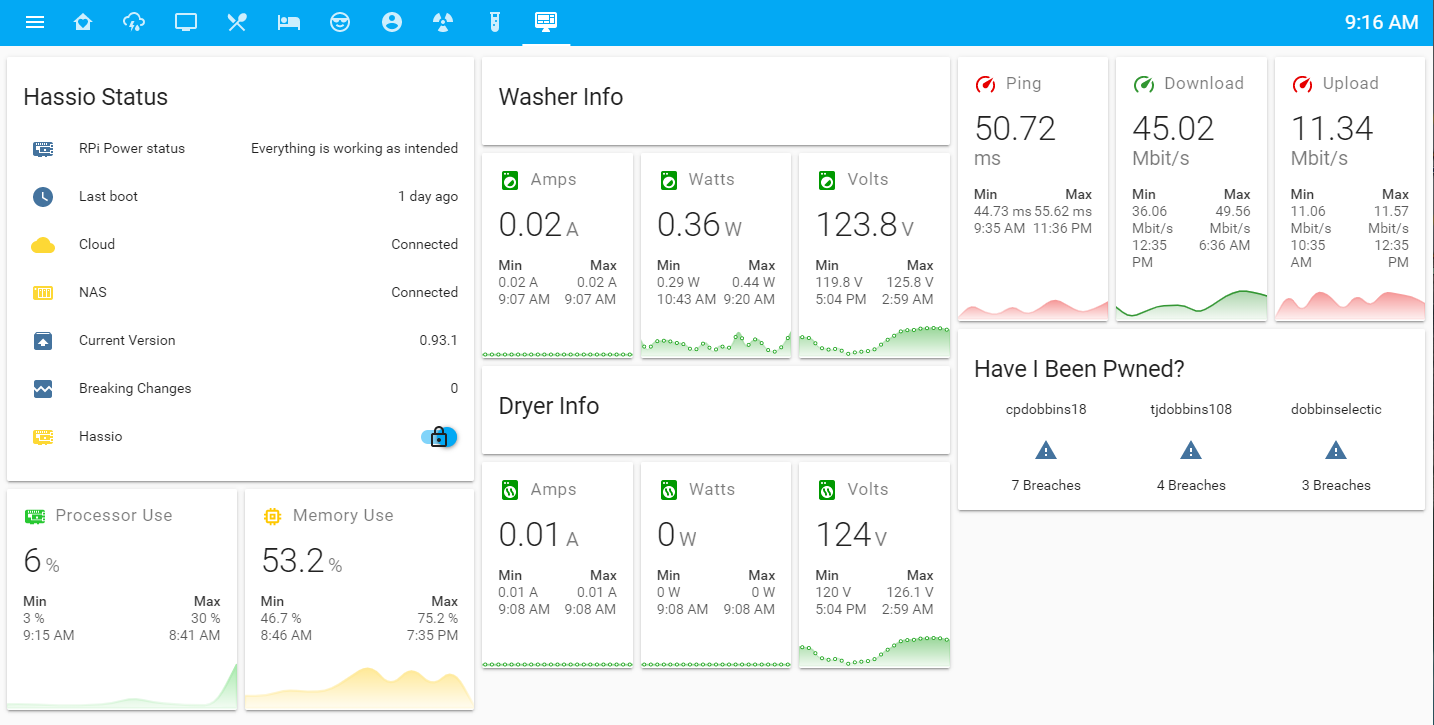
Task: Open the Breaking Changes entity row
Action: [x=240, y=388]
